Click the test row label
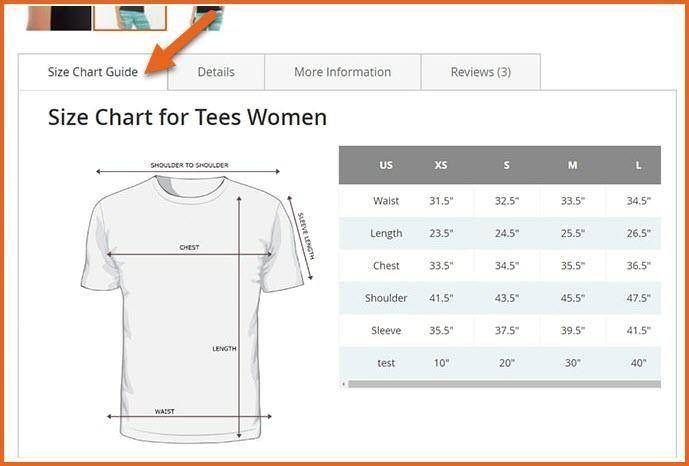Screen dimensions: 689x466 [386, 363]
